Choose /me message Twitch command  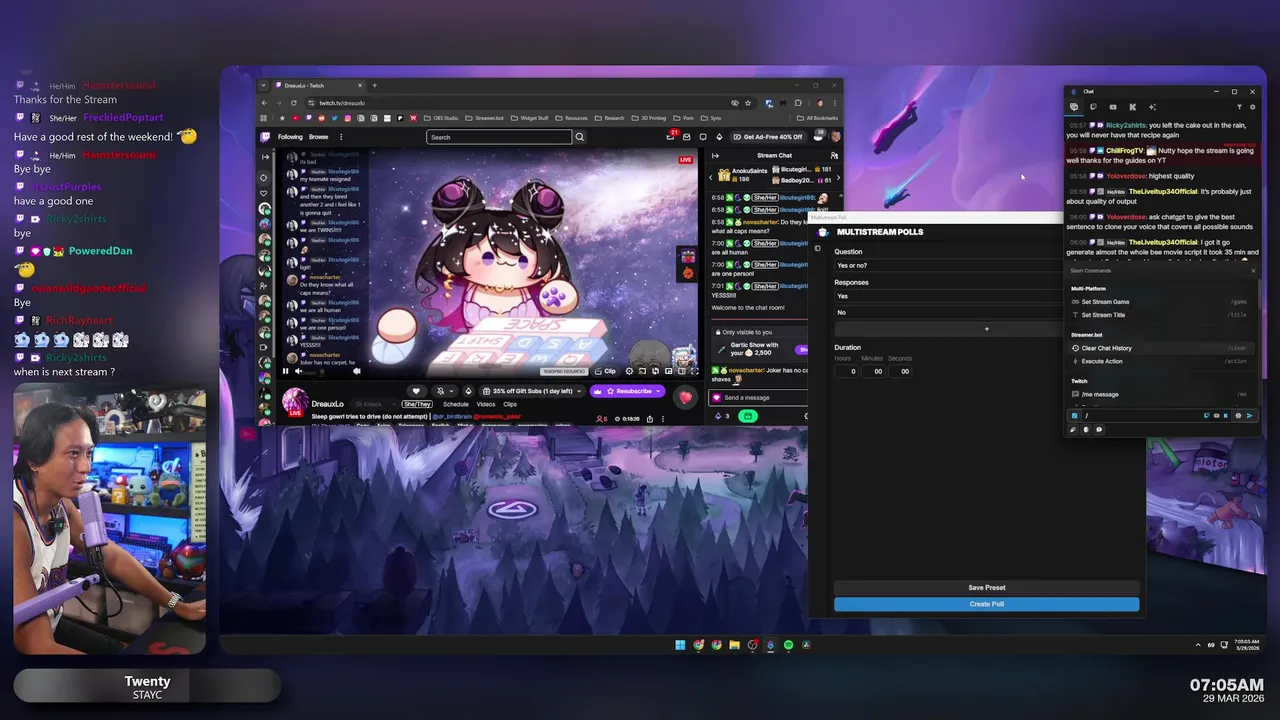pos(1160,394)
